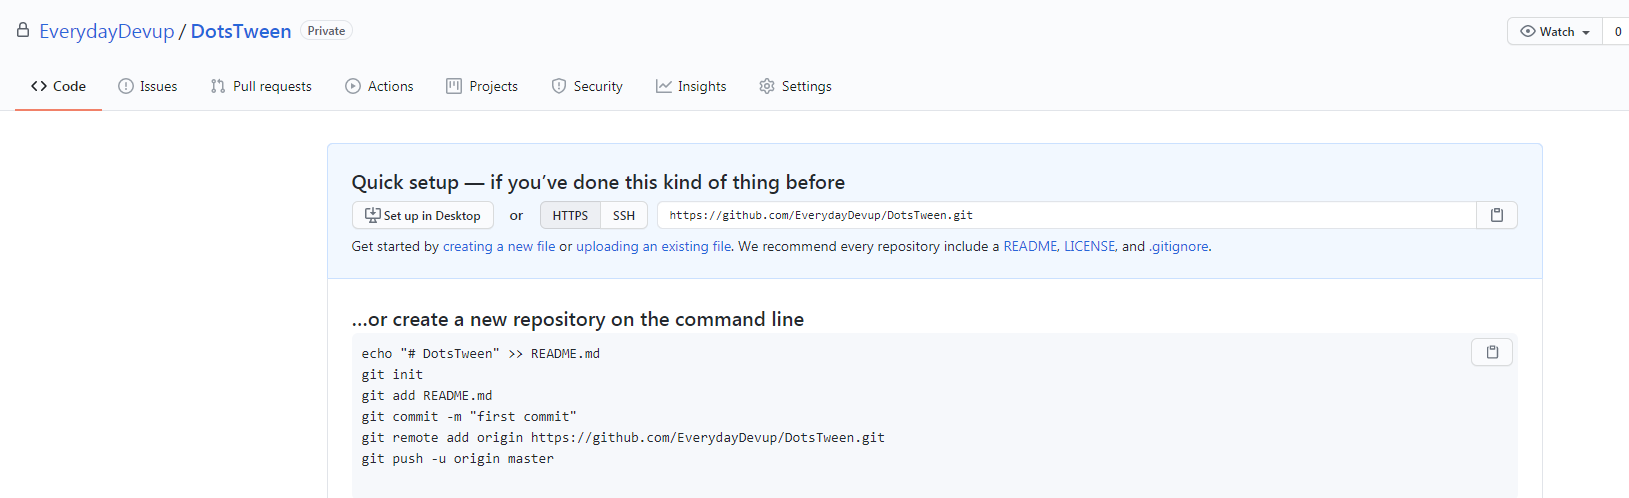Open the Issues tab

coord(148,86)
